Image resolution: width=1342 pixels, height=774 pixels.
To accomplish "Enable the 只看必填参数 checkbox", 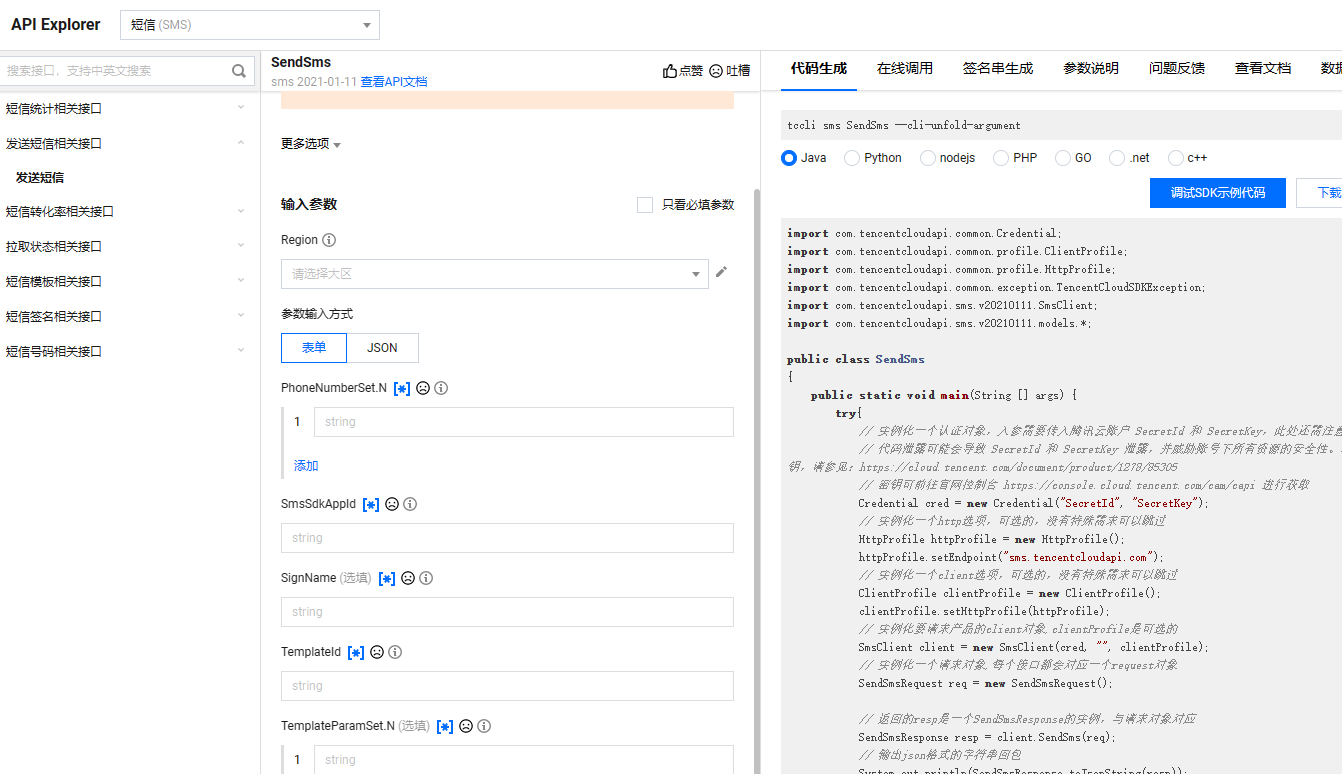I will (645, 205).
